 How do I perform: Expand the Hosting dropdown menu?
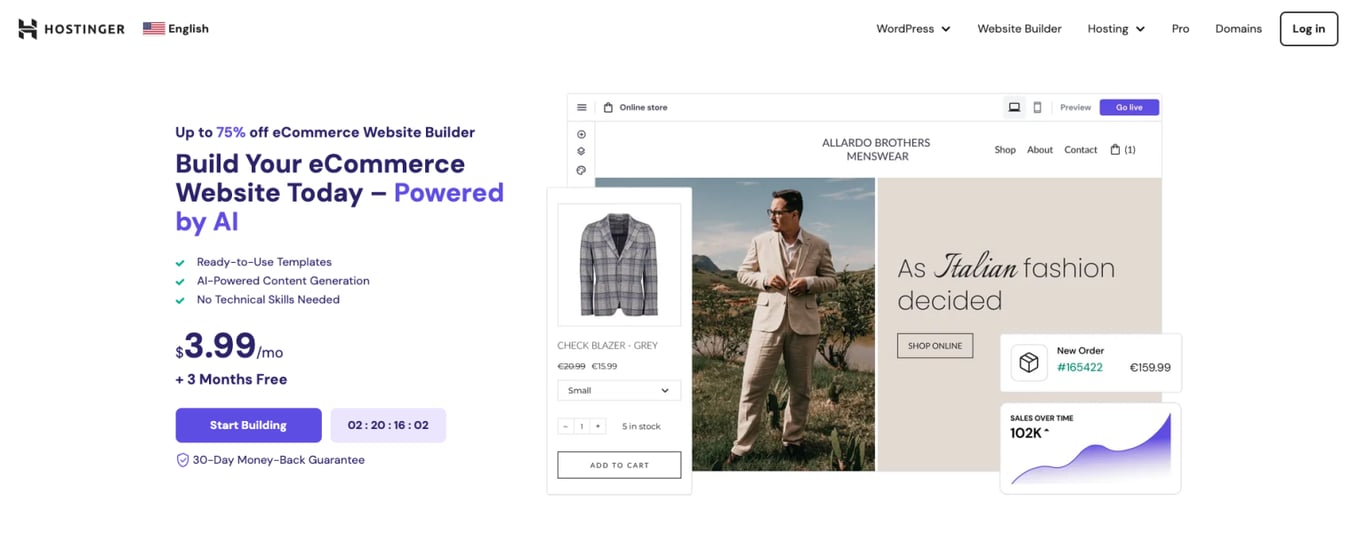(1116, 29)
